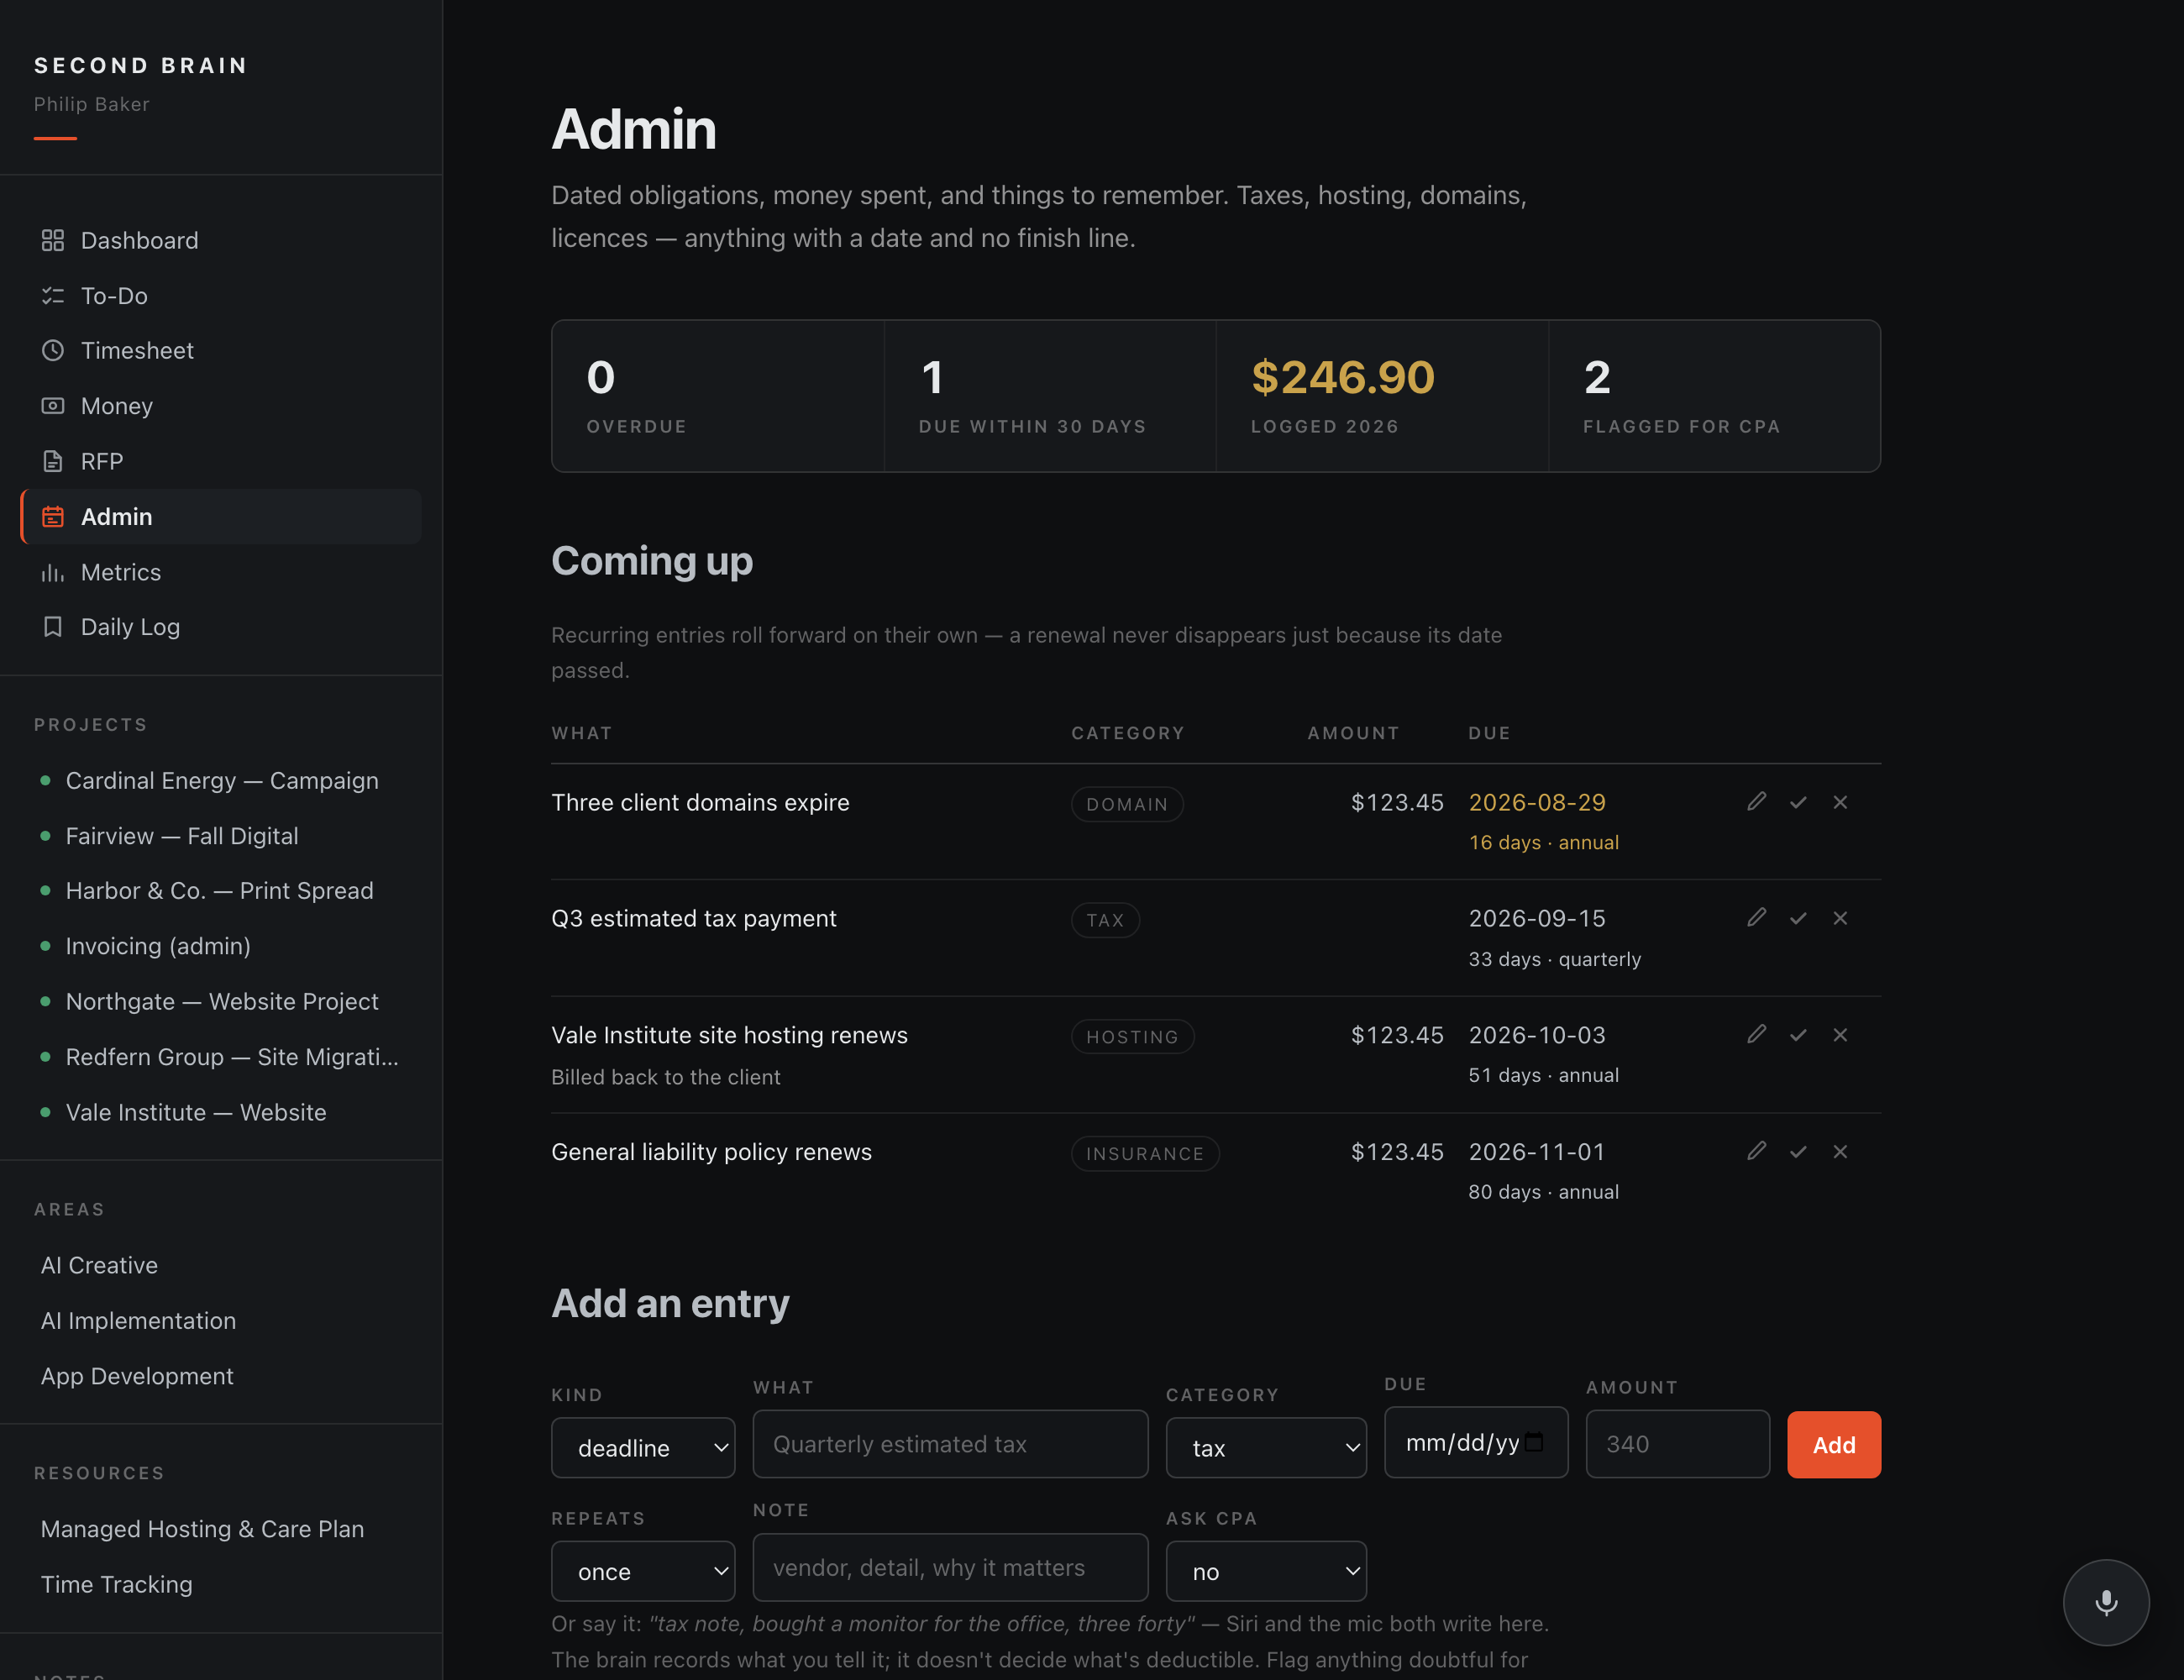Click the $246.90 logged 2026 stat
The height and width of the screenshot is (1680, 2184).
[1343, 378]
